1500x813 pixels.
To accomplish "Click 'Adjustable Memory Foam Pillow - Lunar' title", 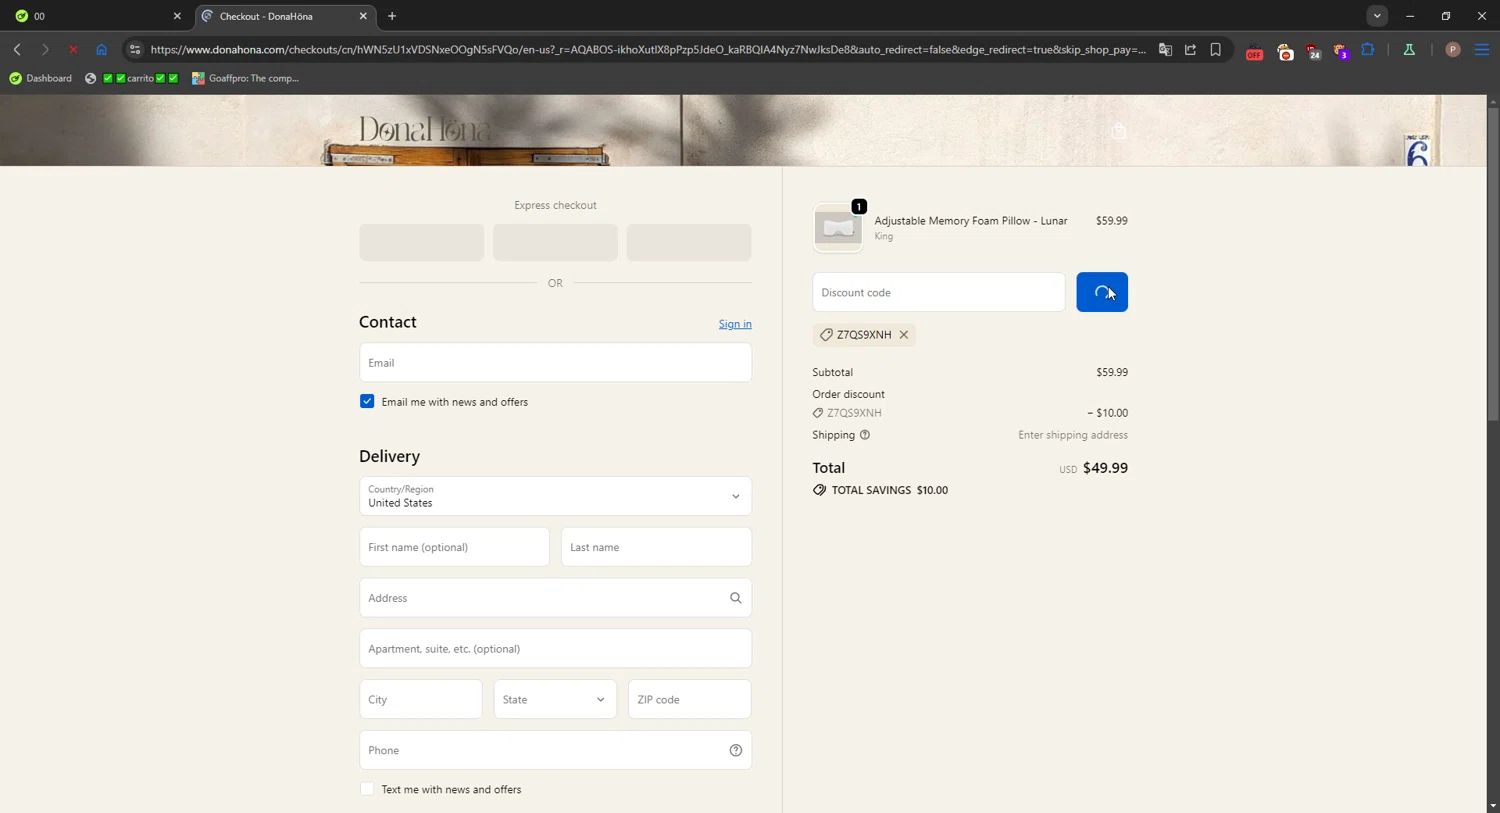I will (x=971, y=221).
